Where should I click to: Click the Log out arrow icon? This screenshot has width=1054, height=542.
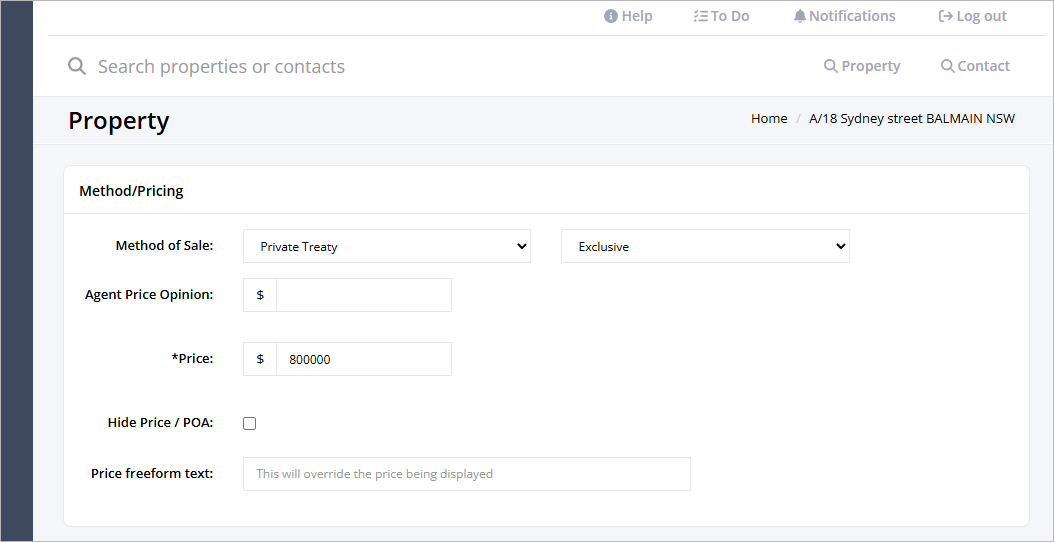pyautogui.click(x=946, y=16)
